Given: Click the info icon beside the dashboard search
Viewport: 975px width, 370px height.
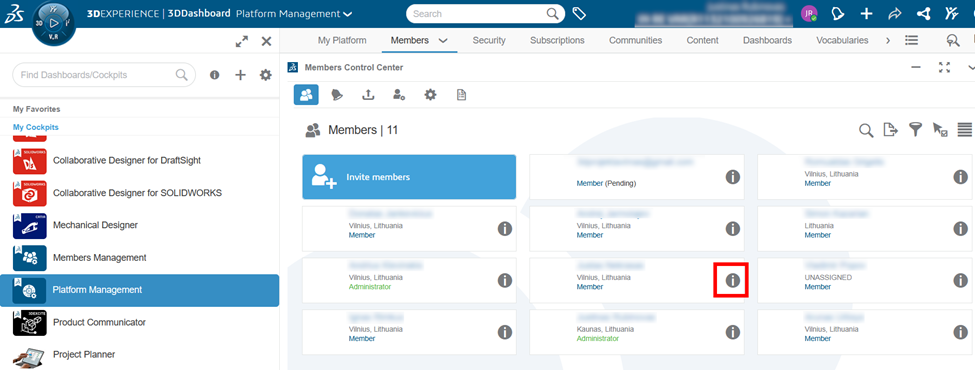Looking at the screenshot, I should click(x=215, y=75).
